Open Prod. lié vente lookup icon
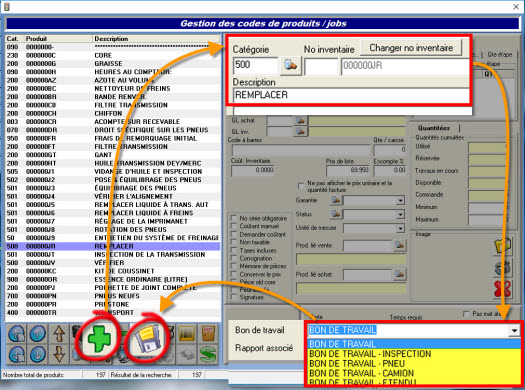Image resolution: width=525 pixels, height=390 pixels. click(x=399, y=246)
